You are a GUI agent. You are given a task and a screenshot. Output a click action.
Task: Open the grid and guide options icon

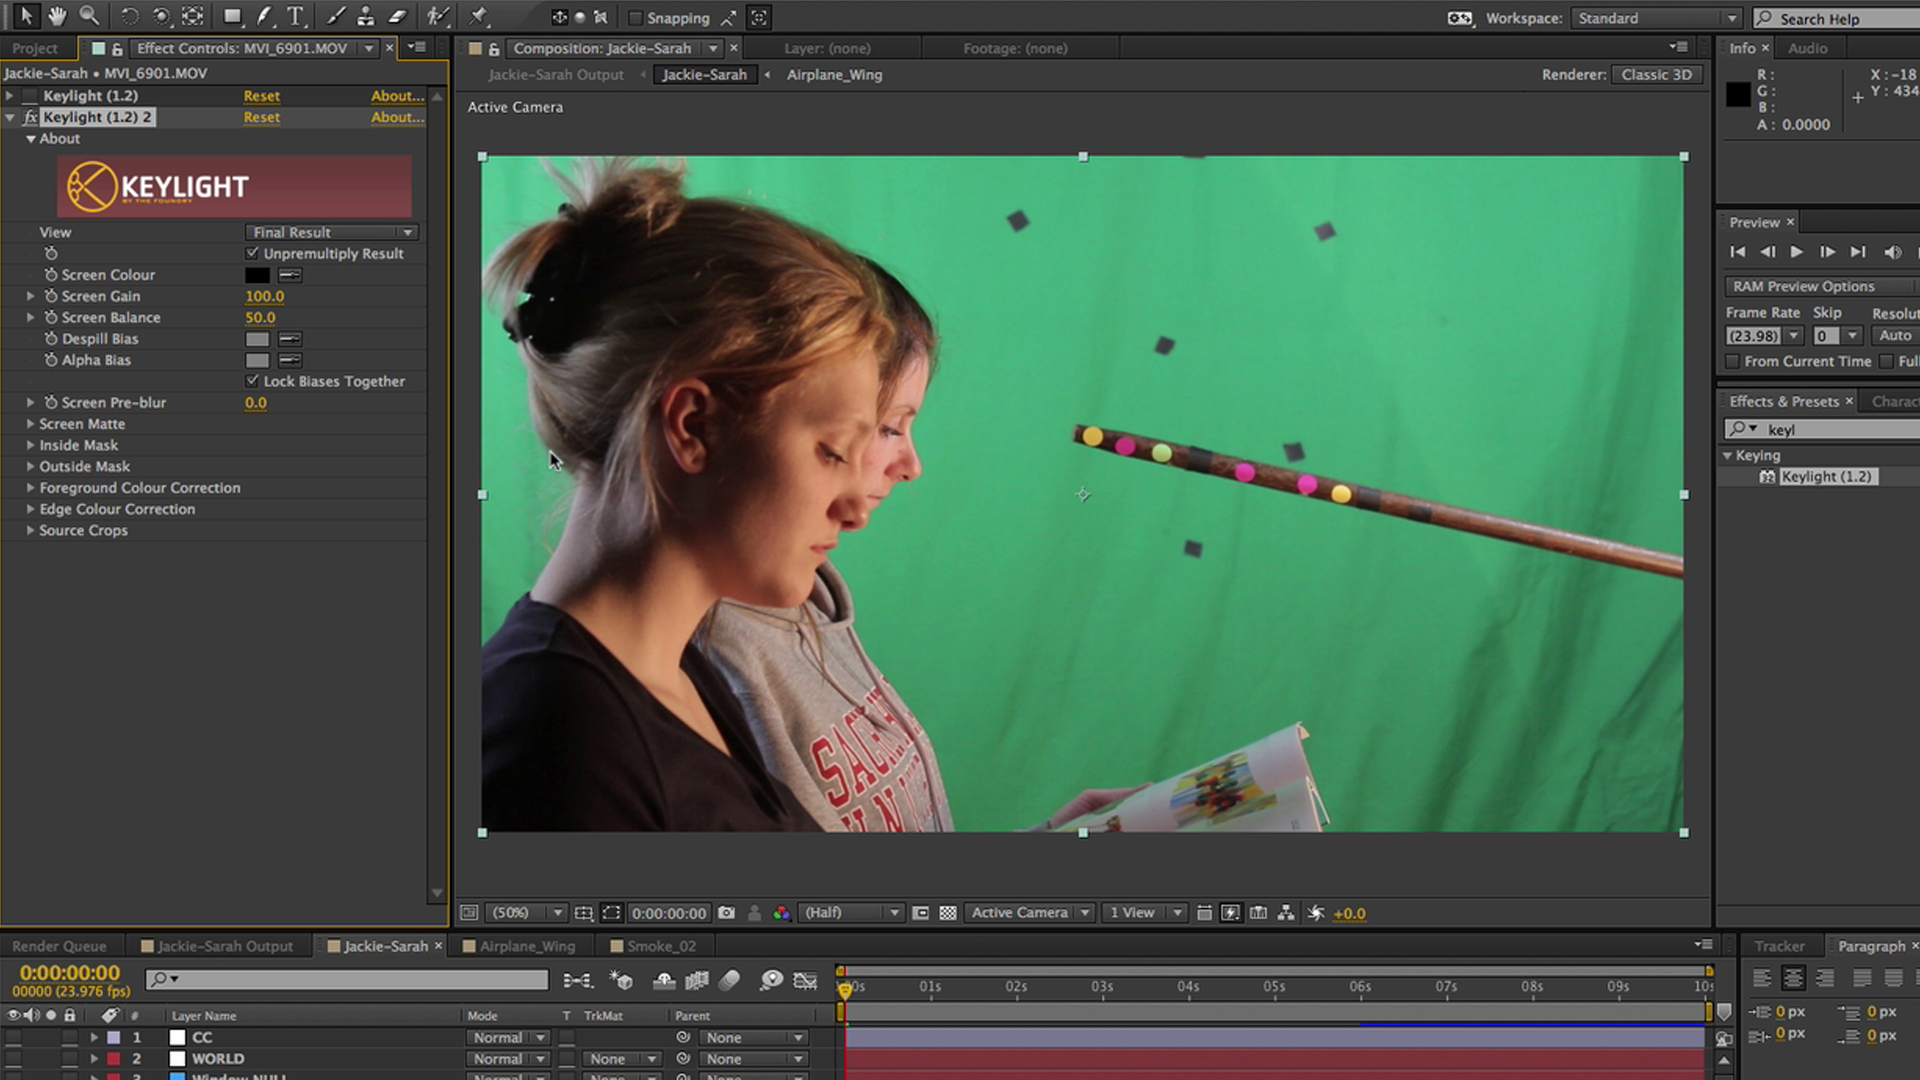584,913
